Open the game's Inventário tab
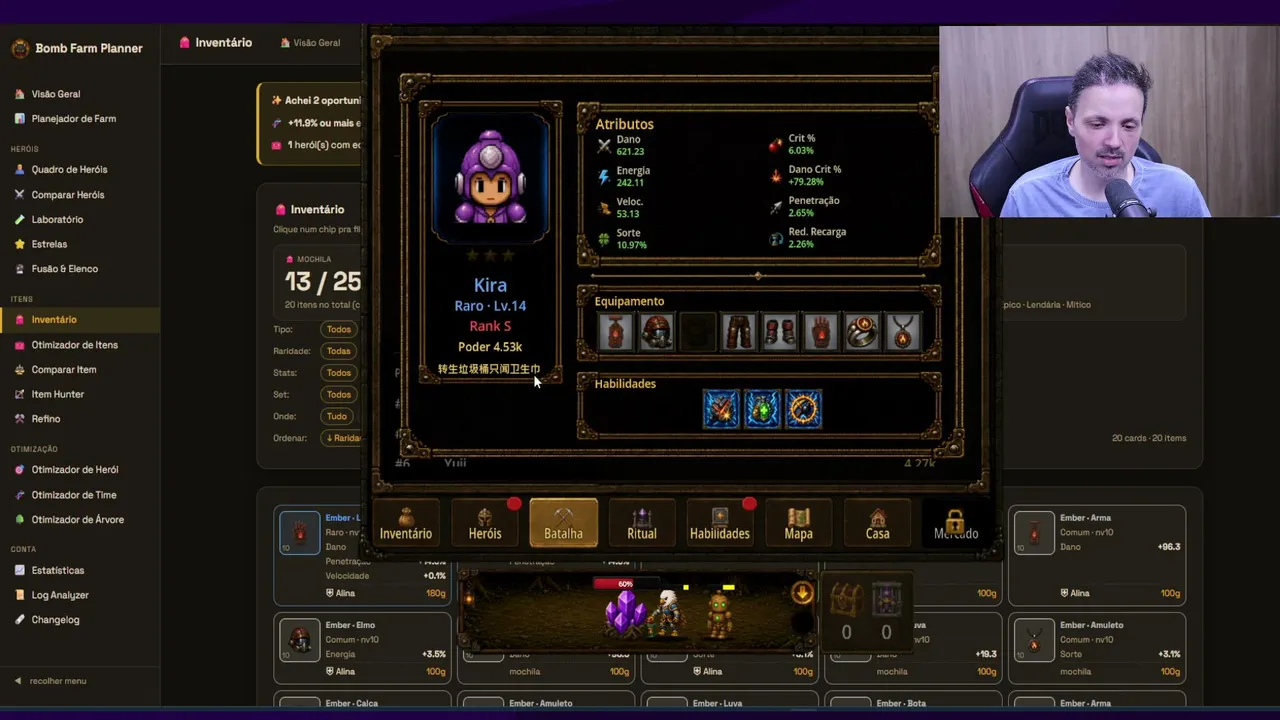 click(406, 523)
